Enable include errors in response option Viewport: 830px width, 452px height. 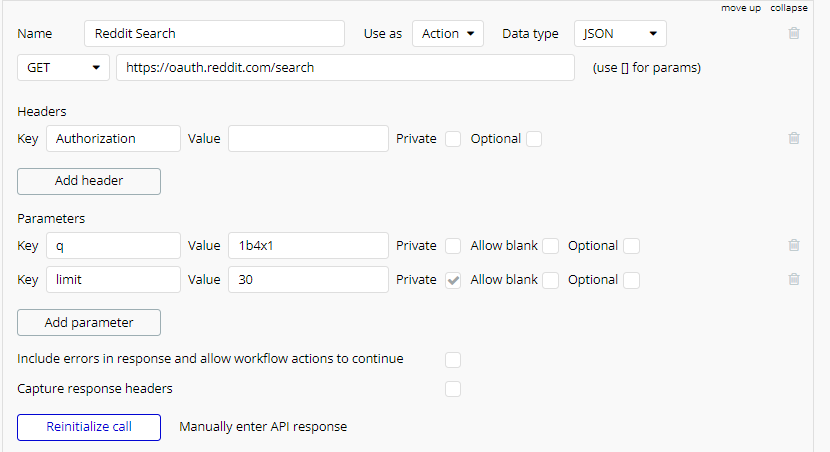[453, 359]
